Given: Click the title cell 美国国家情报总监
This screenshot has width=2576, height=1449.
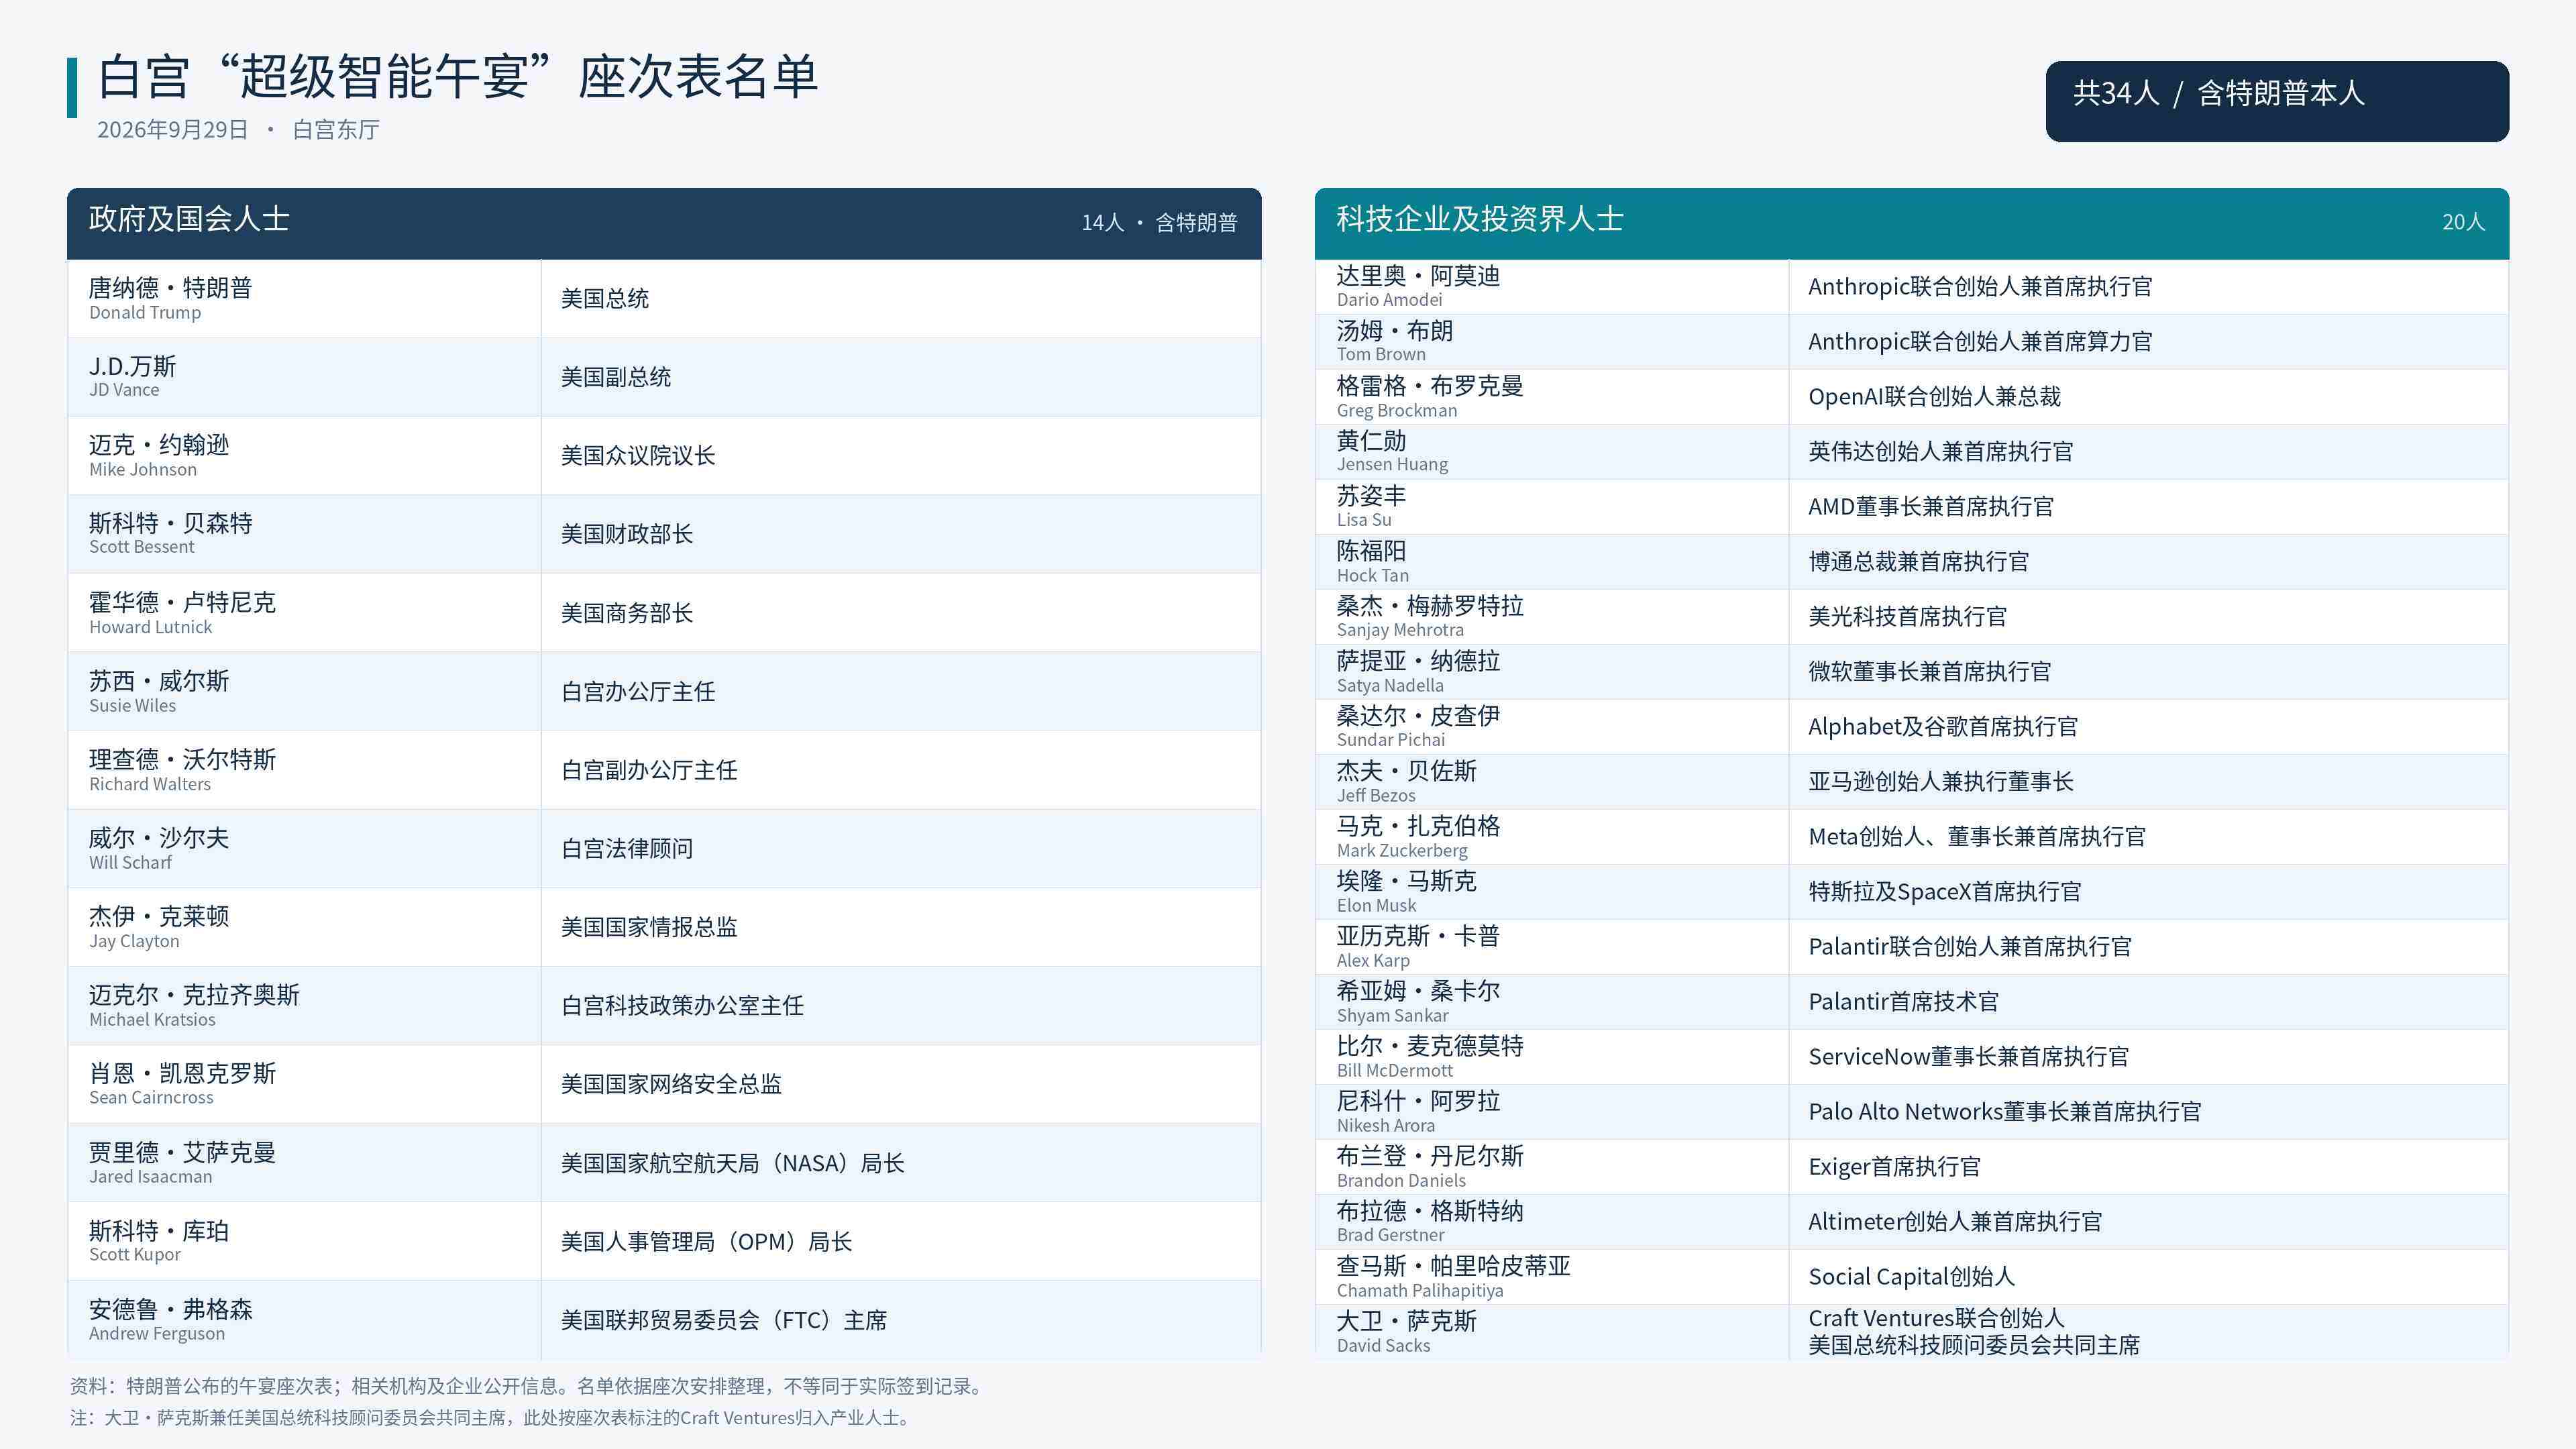Looking at the screenshot, I should pos(649,927).
